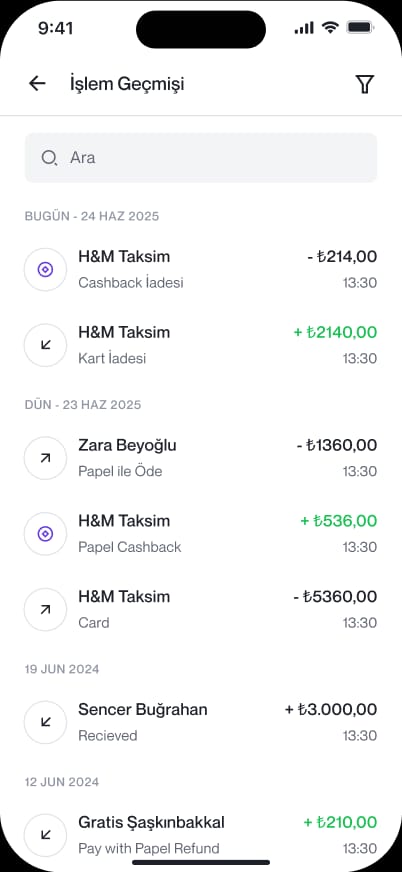Image resolution: width=402 pixels, height=872 pixels.
Task: Tap the İşlem Geçmişi page title
Action: (127, 85)
